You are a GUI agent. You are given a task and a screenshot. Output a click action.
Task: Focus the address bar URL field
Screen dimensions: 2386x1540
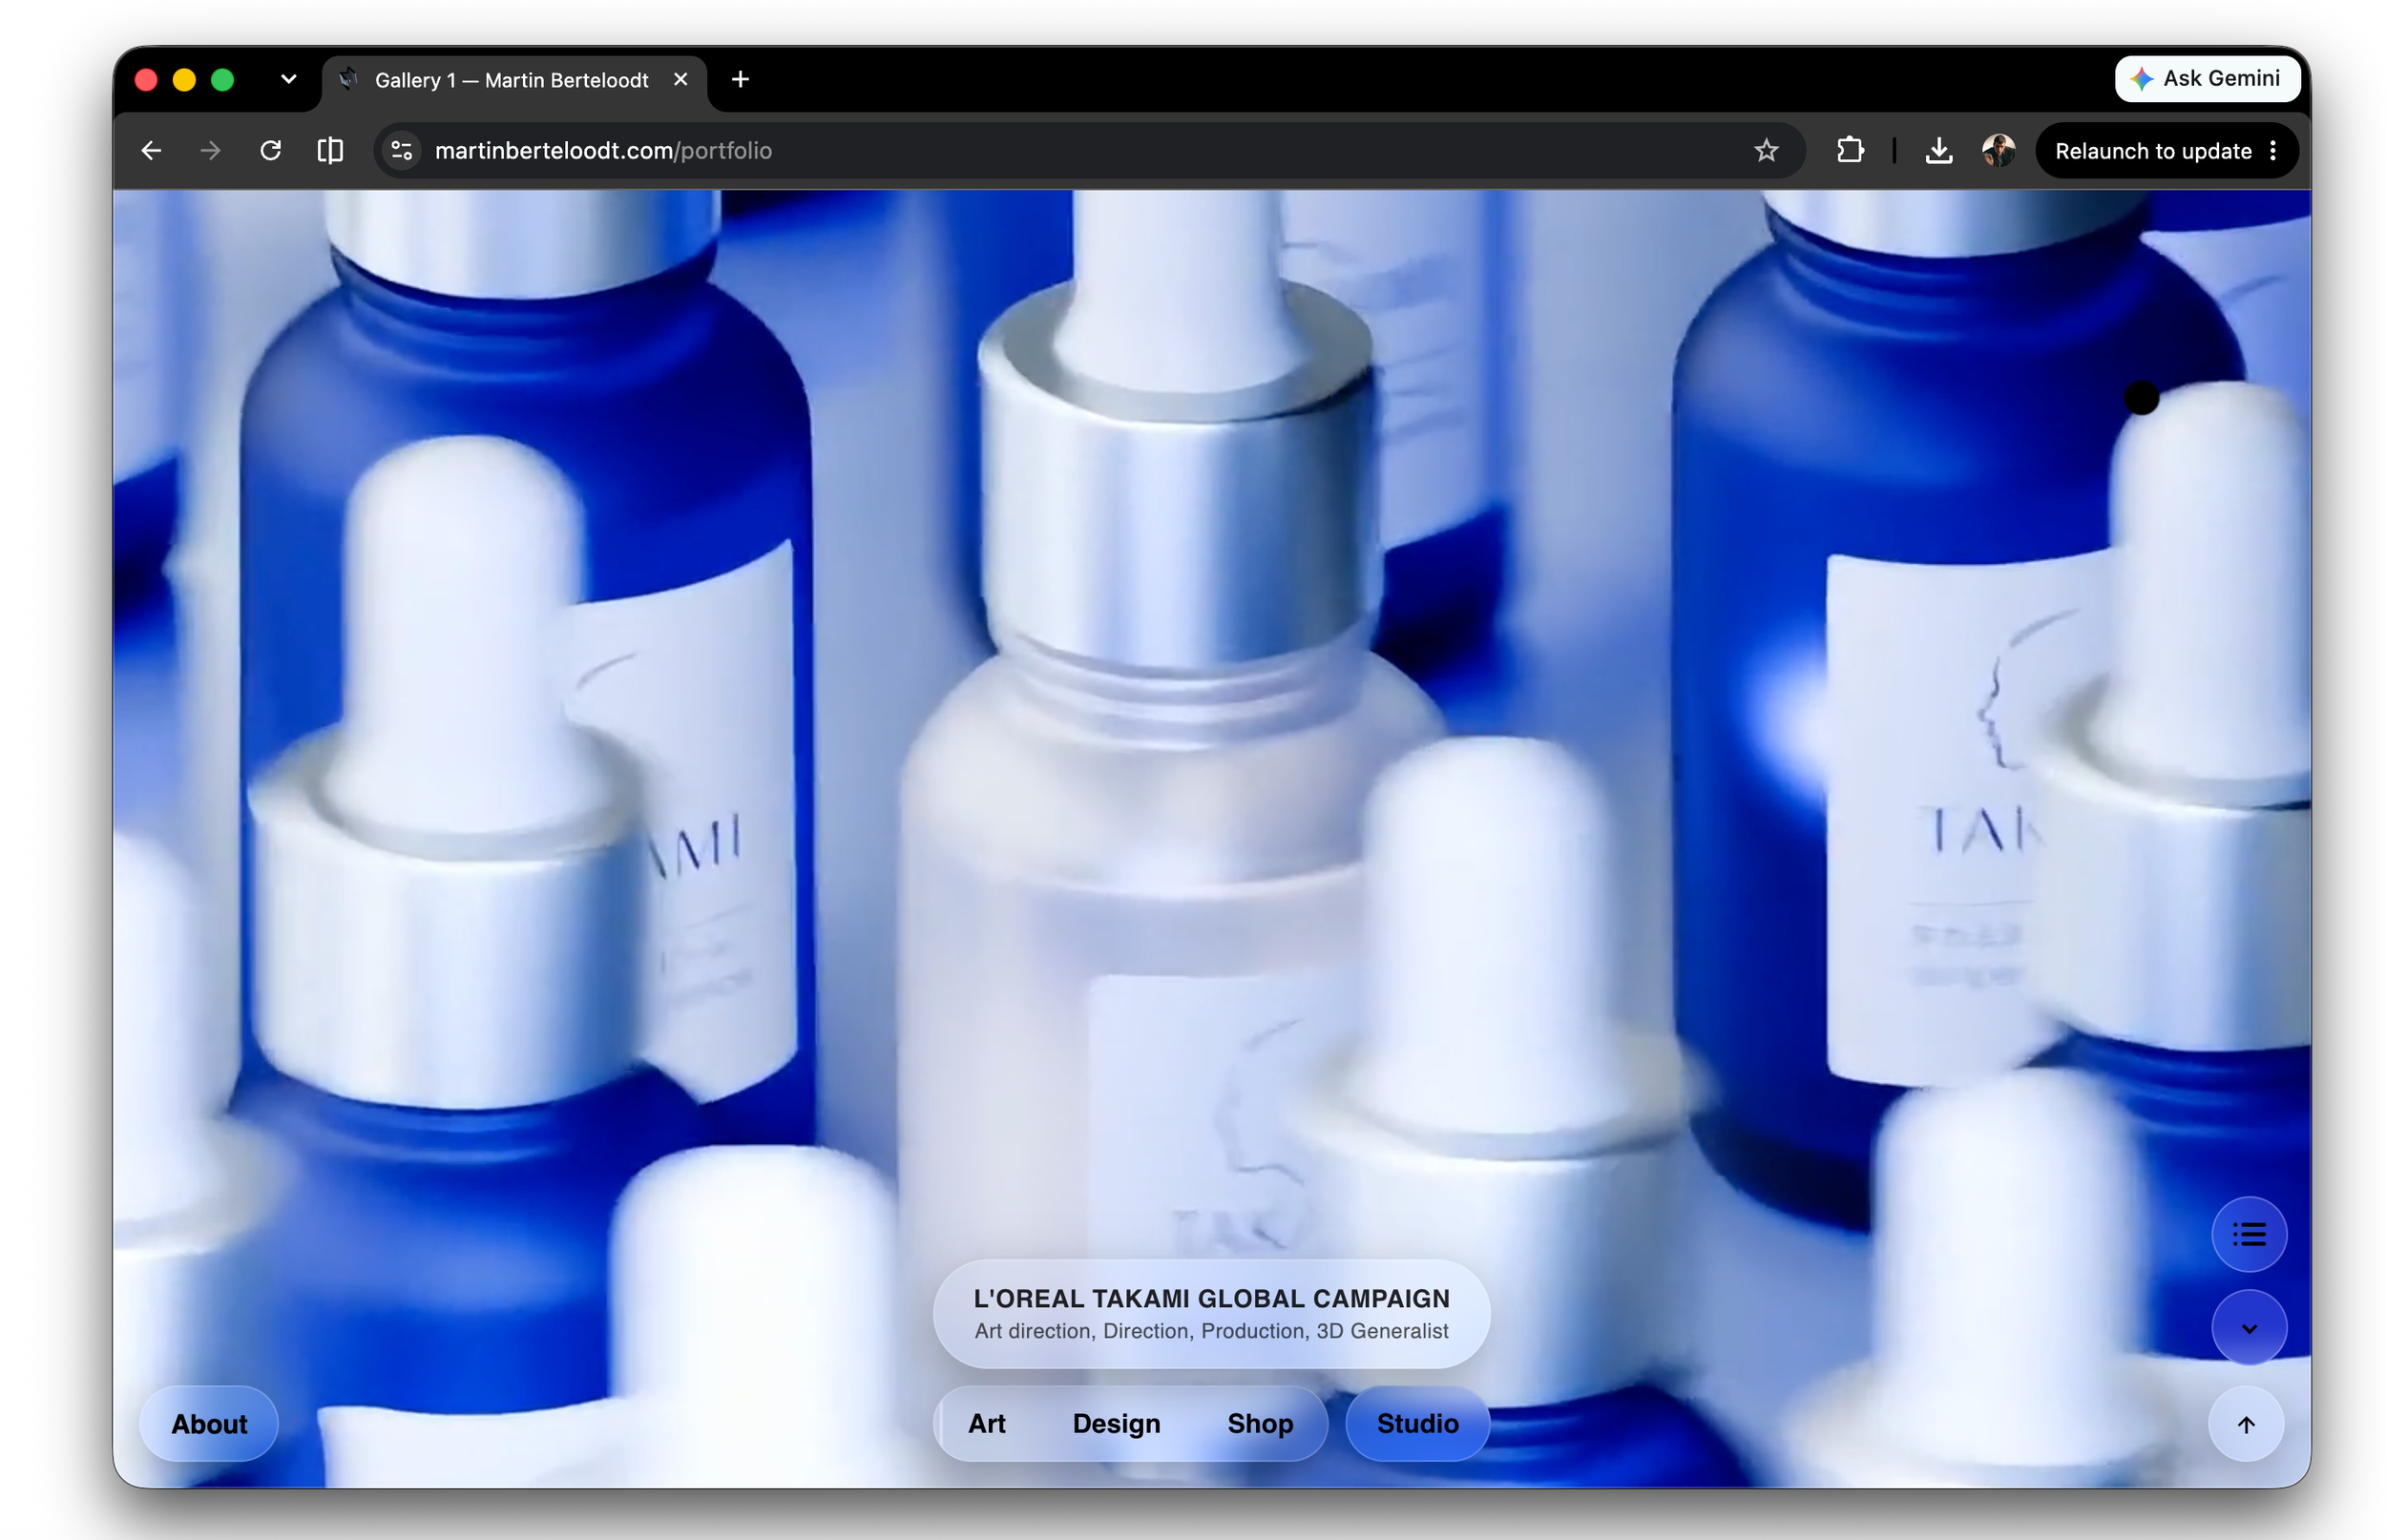coord(1090,150)
